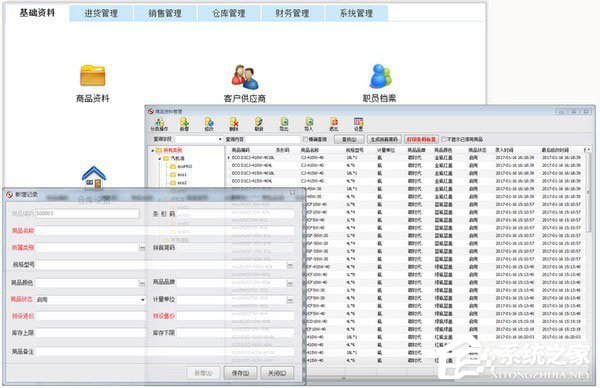Sort by the 录入时间 column header
Screen dimensions: 600x388
[504, 150]
